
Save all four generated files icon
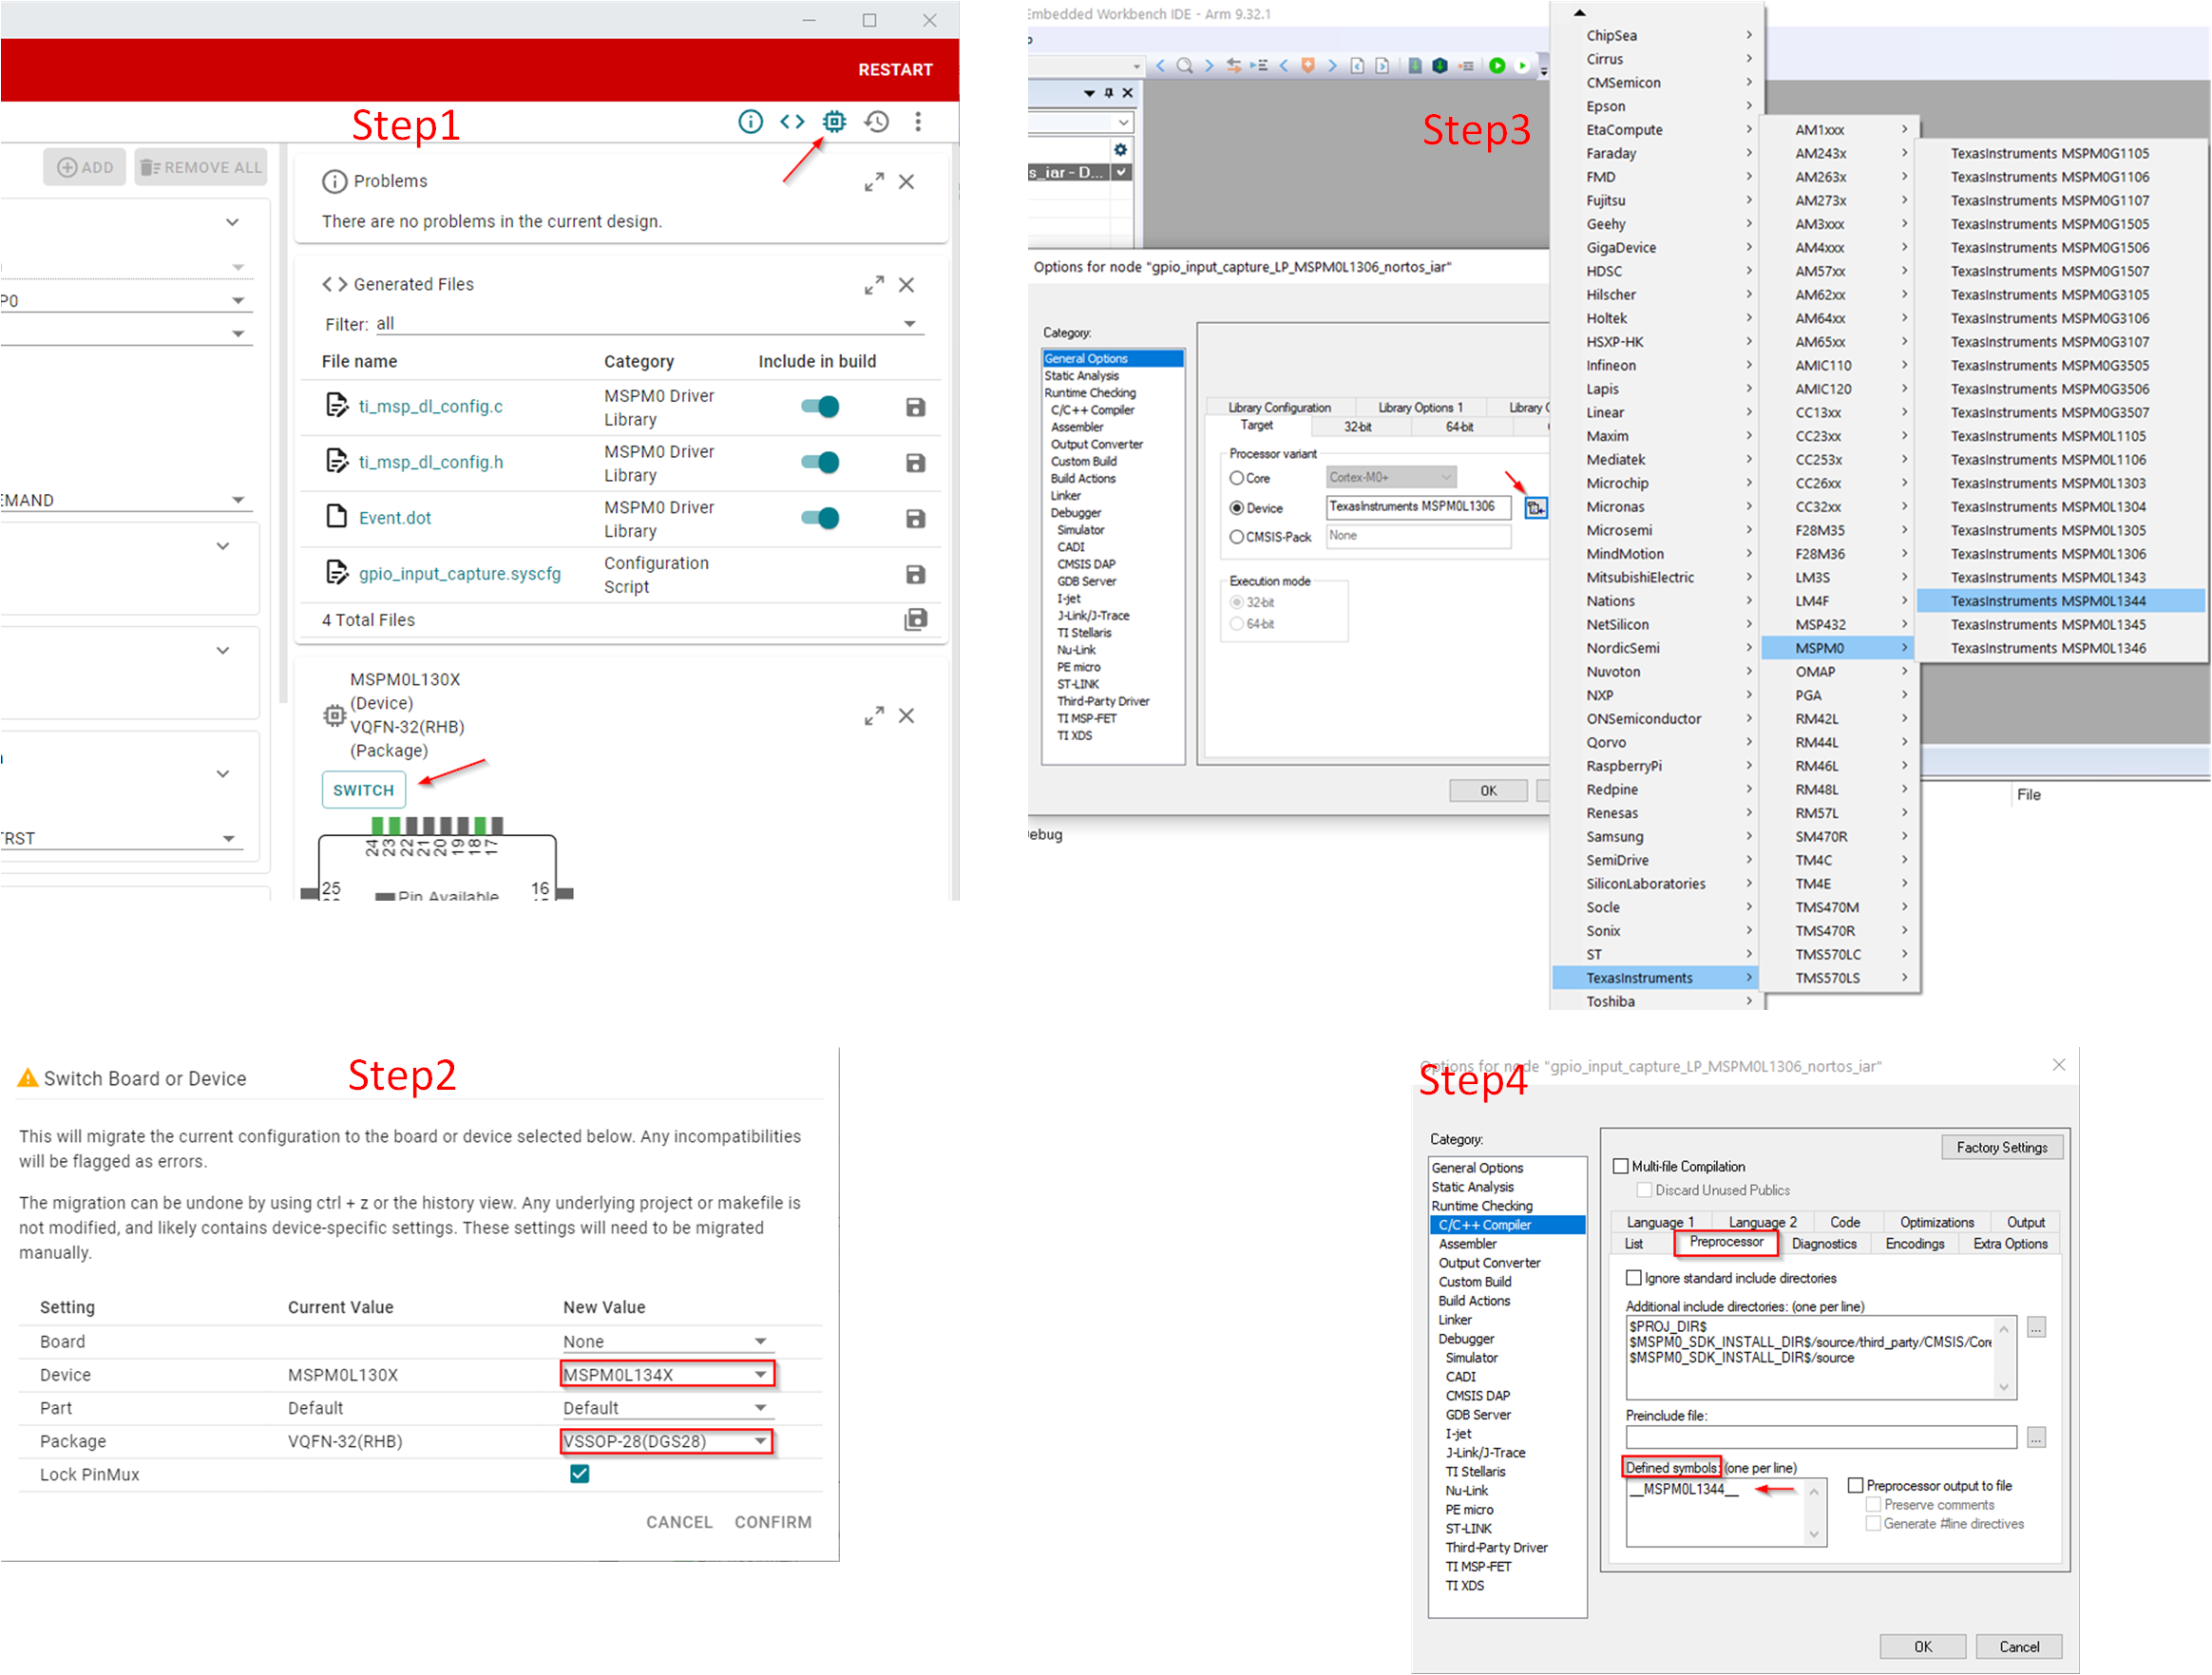(915, 620)
